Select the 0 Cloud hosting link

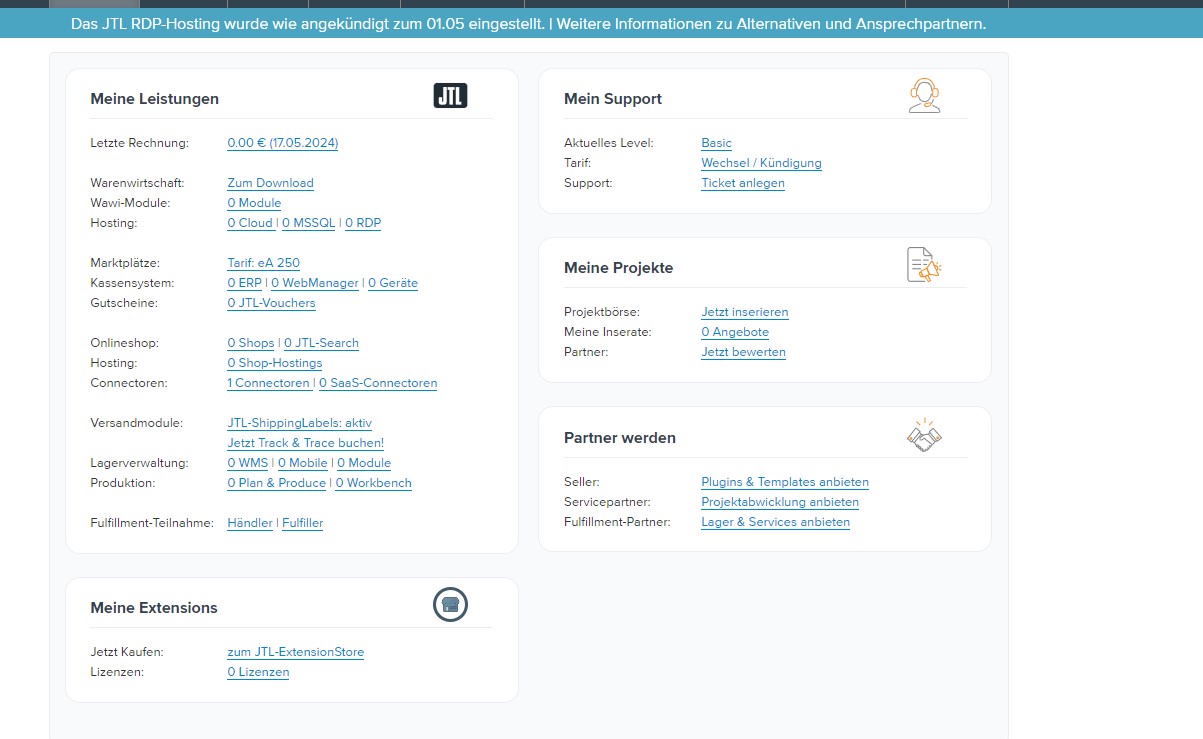pyautogui.click(x=251, y=223)
